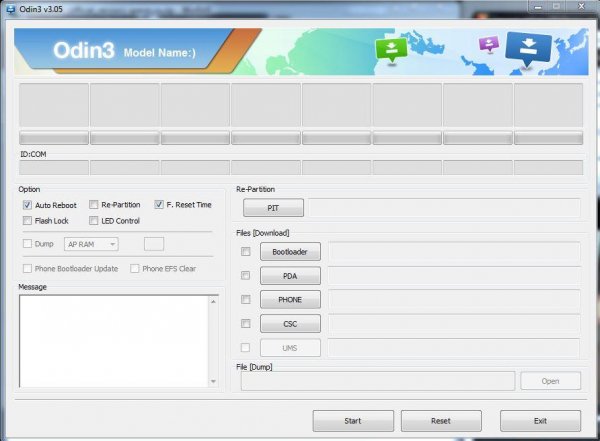Click the first ID:COM port slot
The image size is (600, 441).
(x=54, y=168)
